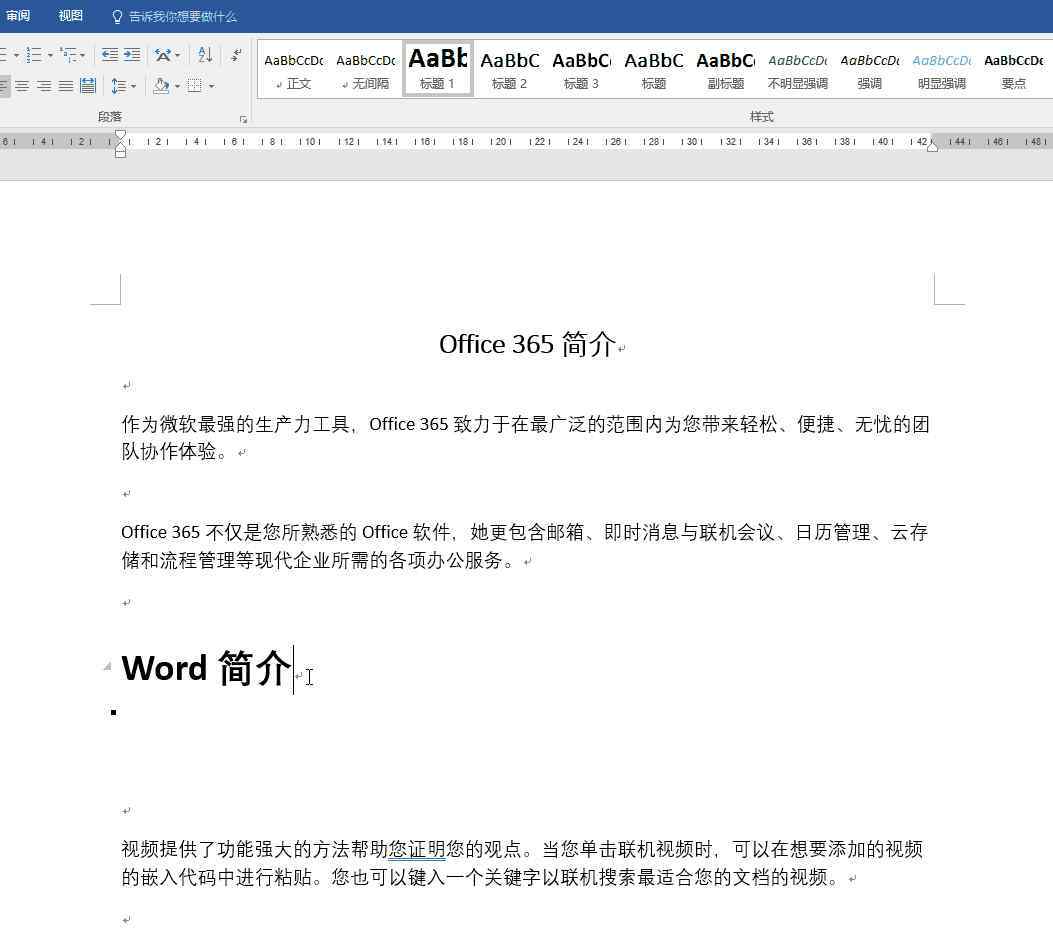Click the numbered list icon

tap(34, 55)
